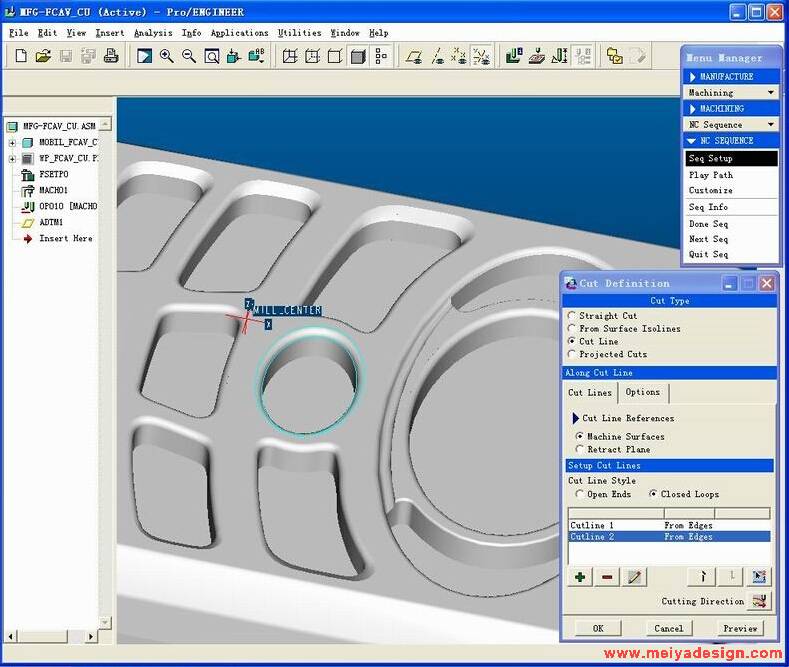Expand the MOBIL_FCAV_C tree node
789x667 pixels.
12,143
